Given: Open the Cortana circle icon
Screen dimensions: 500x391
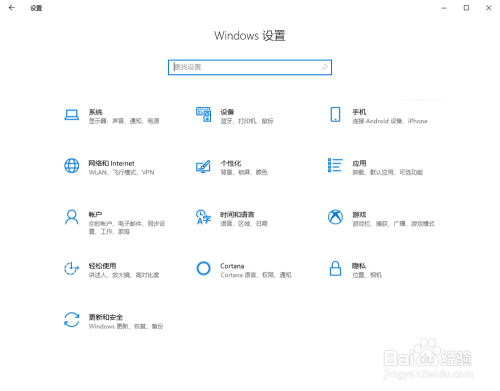Looking at the screenshot, I should click(203, 268).
